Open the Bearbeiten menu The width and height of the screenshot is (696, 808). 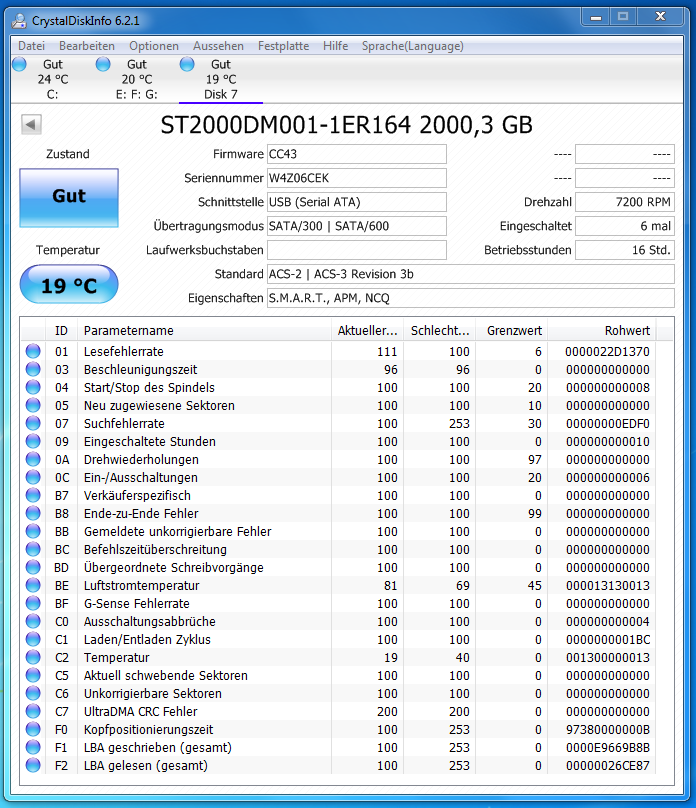(87, 46)
